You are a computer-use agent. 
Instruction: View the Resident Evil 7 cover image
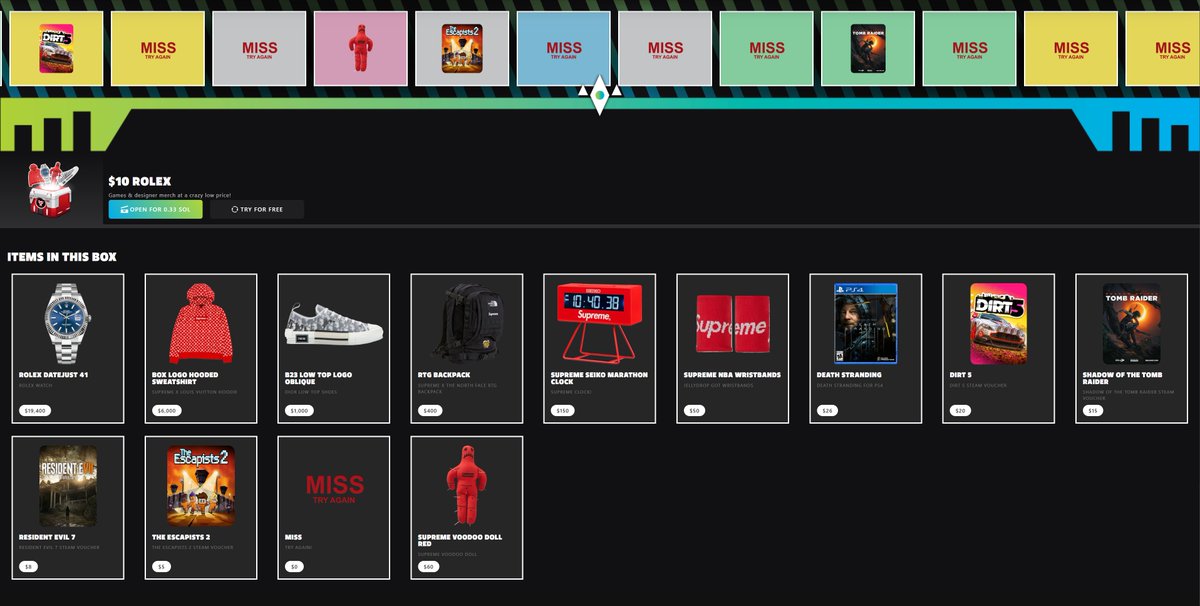(68, 486)
